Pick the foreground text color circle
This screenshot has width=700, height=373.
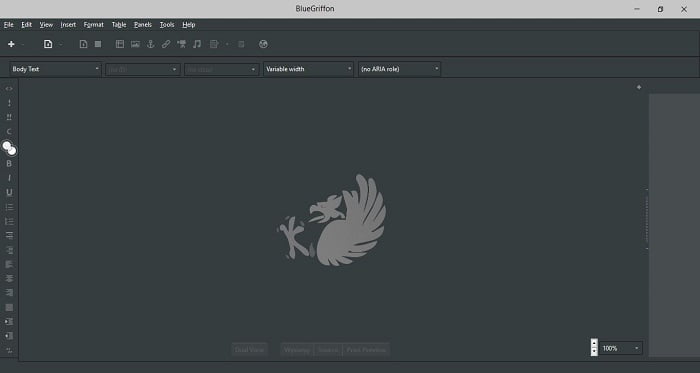click(6, 145)
